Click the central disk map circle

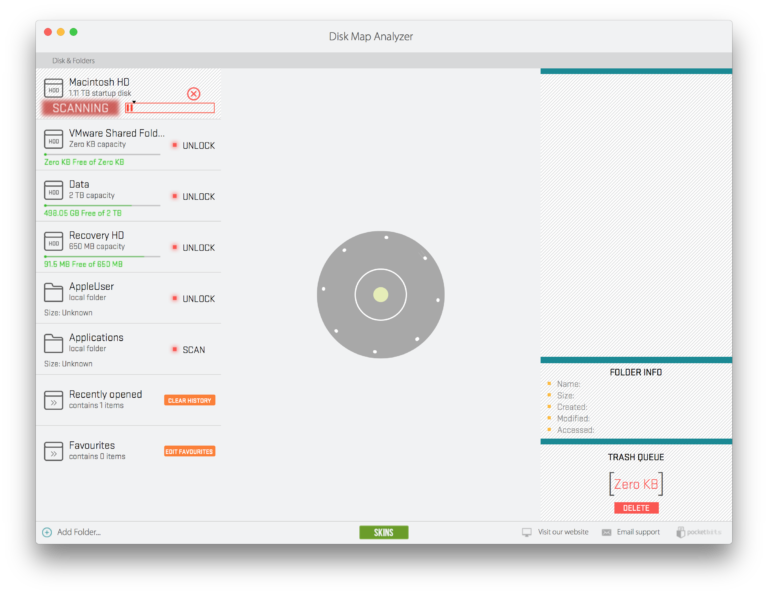(381, 294)
